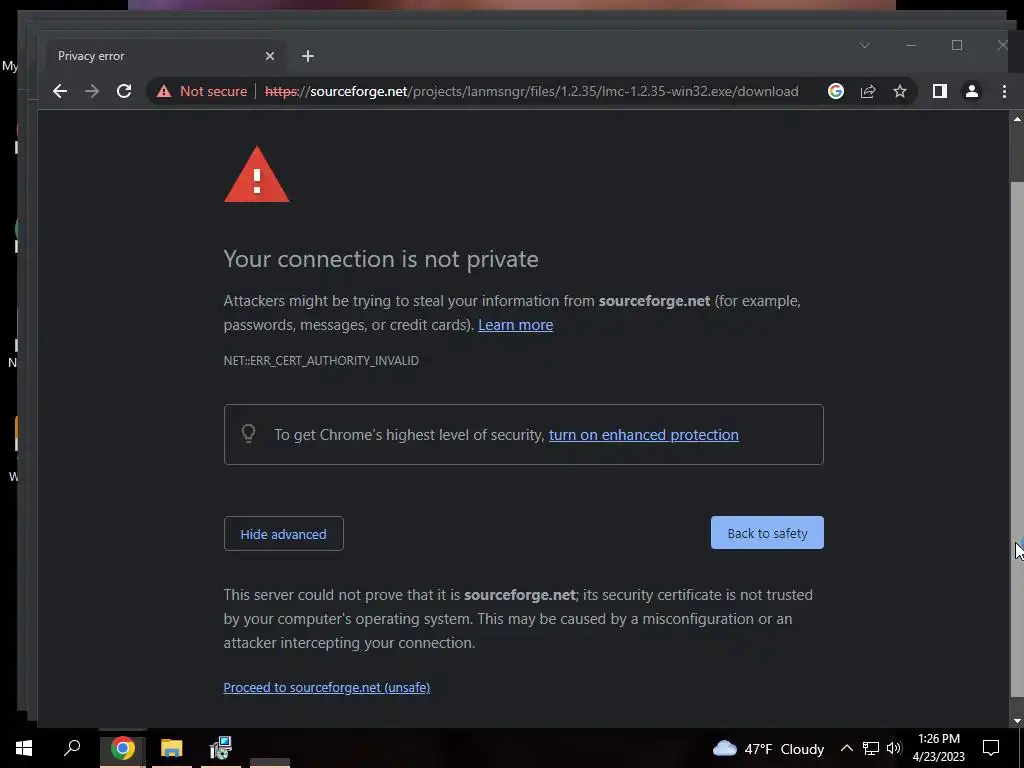Close the Privacy error tab
This screenshot has height=768, width=1024.
(270, 56)
